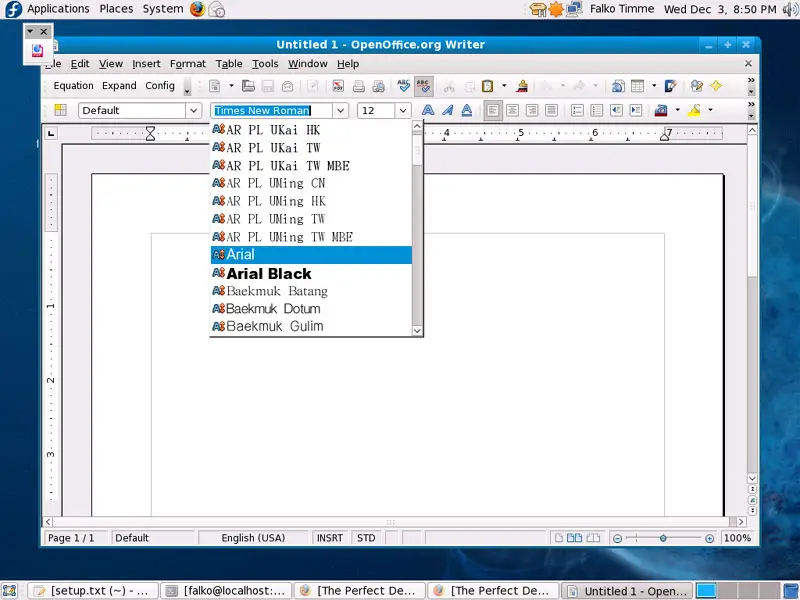Open the New document dropdown arrow
Viewport: 800px width, 600px height.
pos(231,86)
